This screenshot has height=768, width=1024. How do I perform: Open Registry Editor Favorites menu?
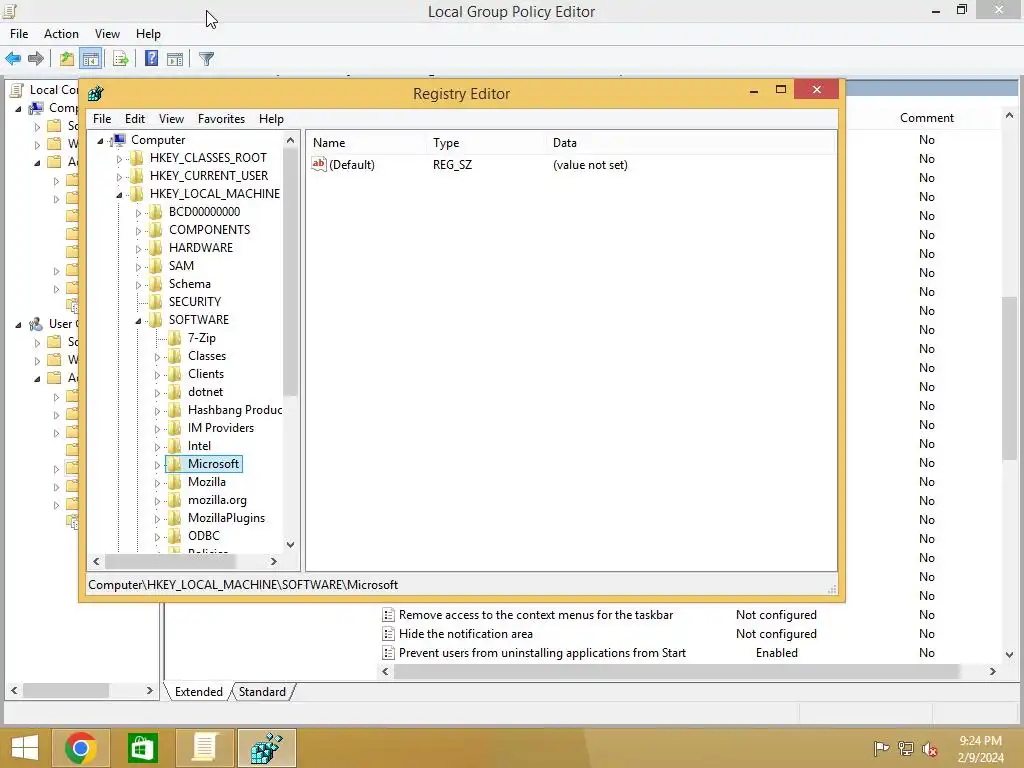tap(221, 119)
